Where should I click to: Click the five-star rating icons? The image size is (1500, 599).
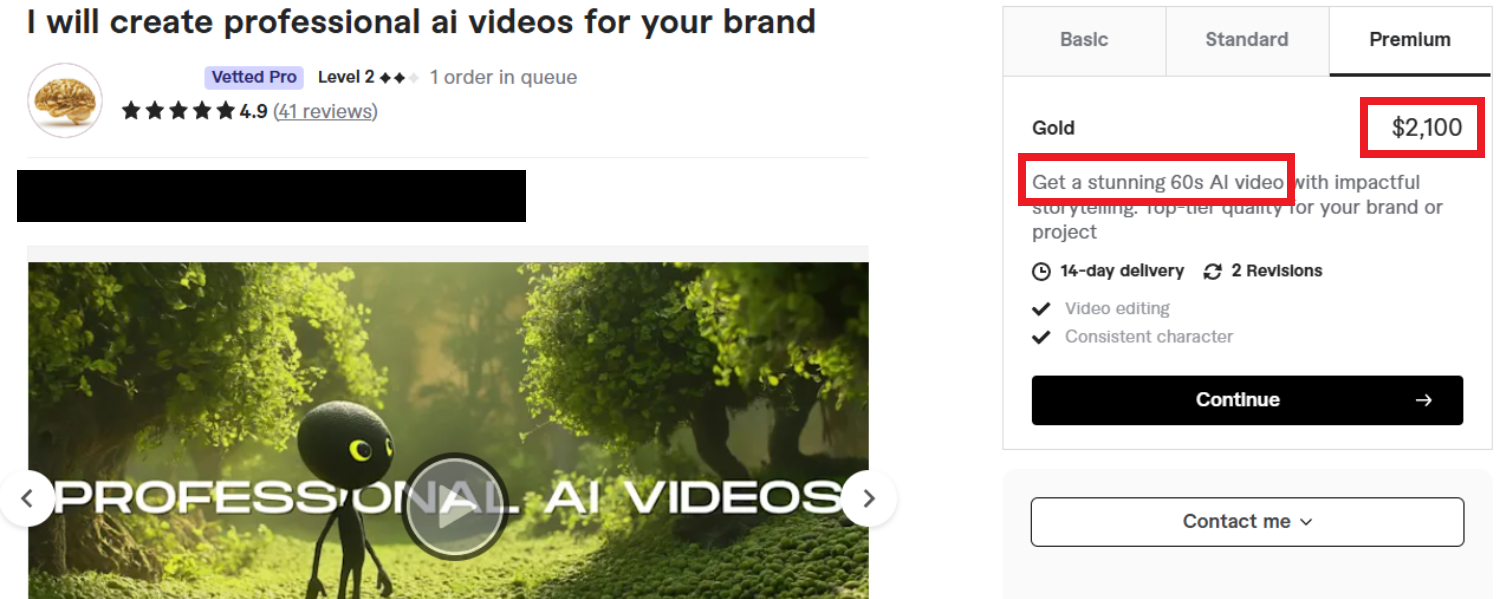click(179, 111)
